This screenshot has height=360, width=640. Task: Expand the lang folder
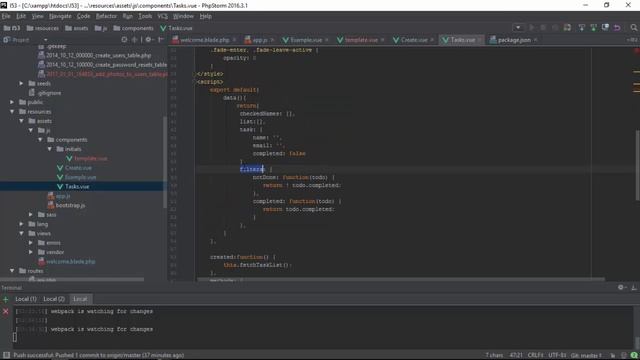coord(21,224)
